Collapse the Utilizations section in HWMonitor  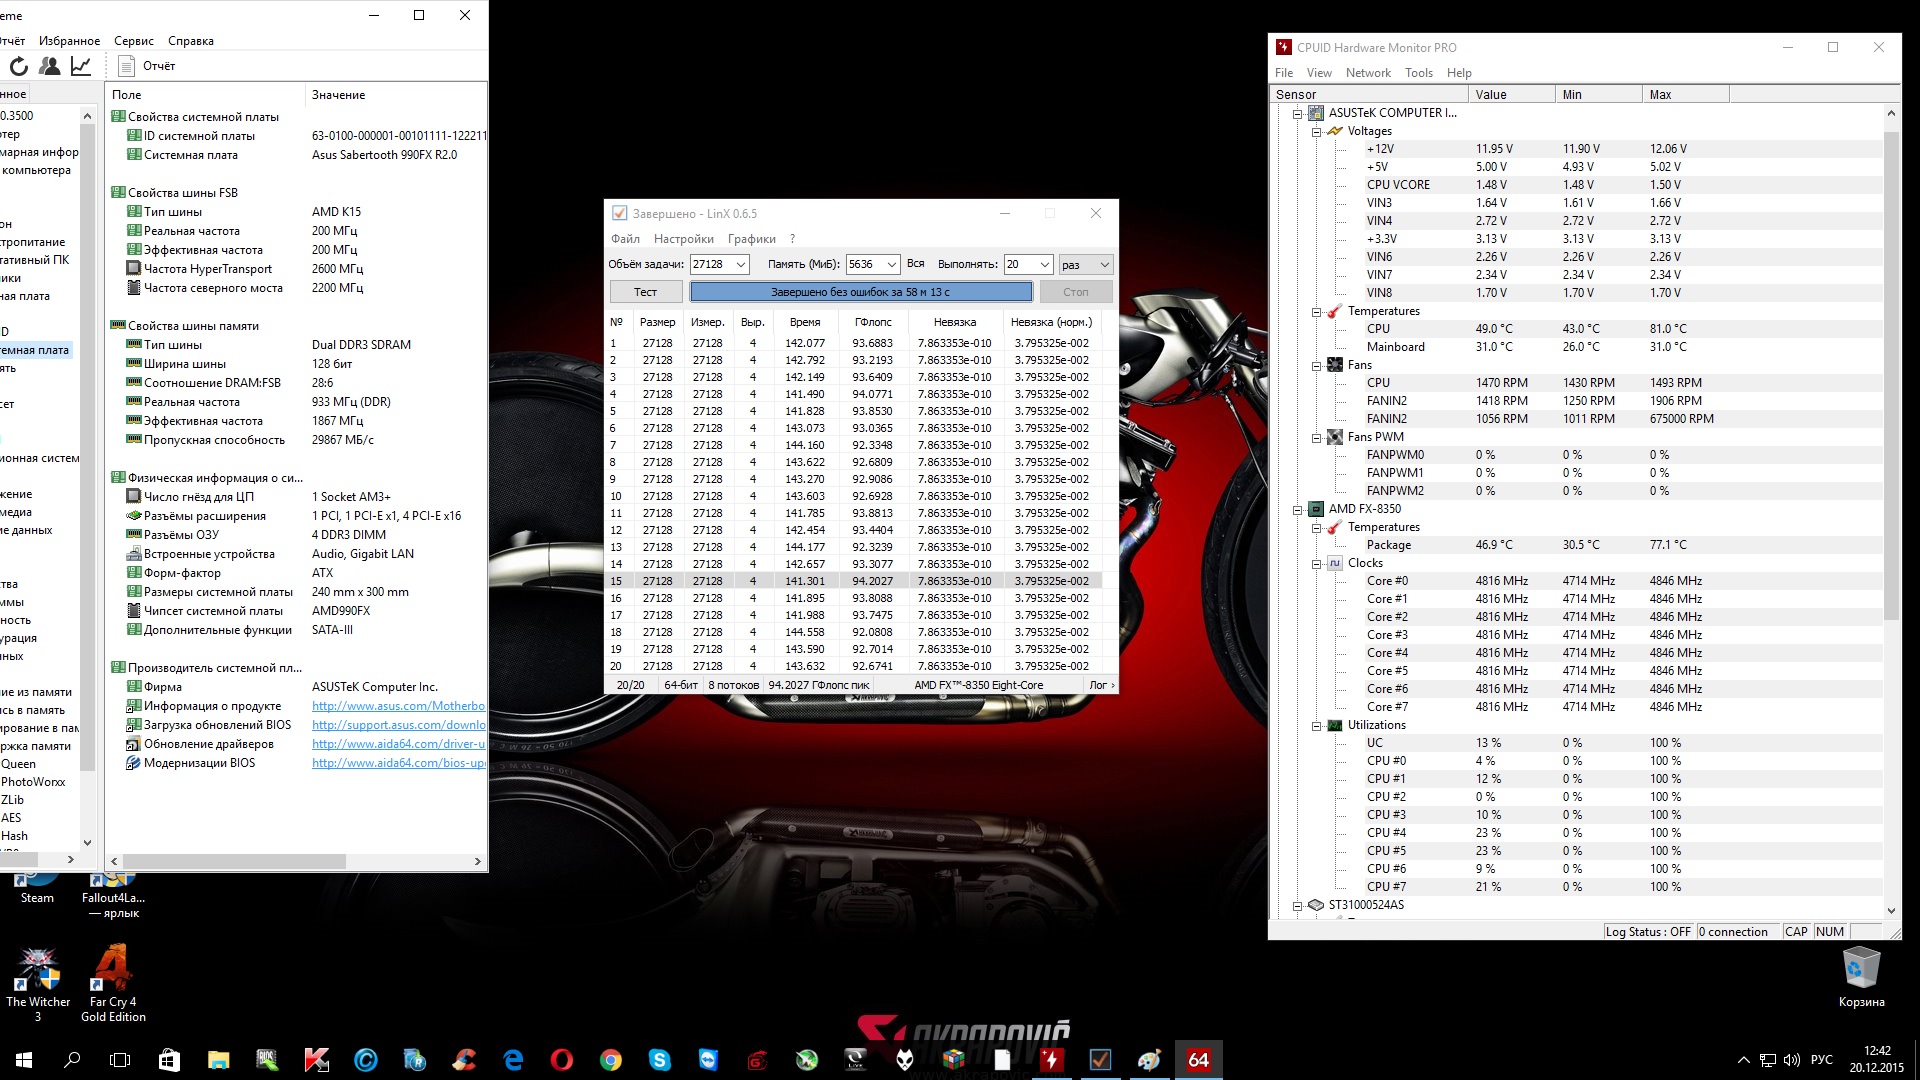point(1317,726)
